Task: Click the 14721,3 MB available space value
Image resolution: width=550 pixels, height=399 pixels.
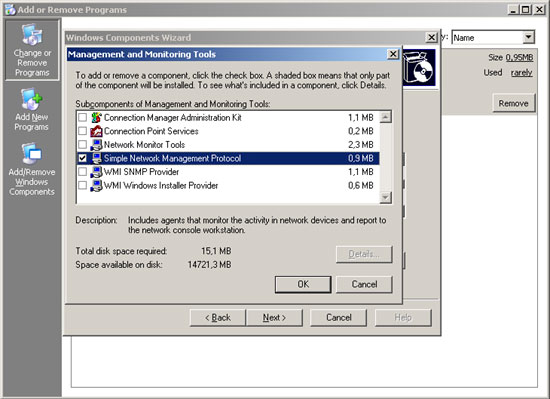Action: coord(209,264)
